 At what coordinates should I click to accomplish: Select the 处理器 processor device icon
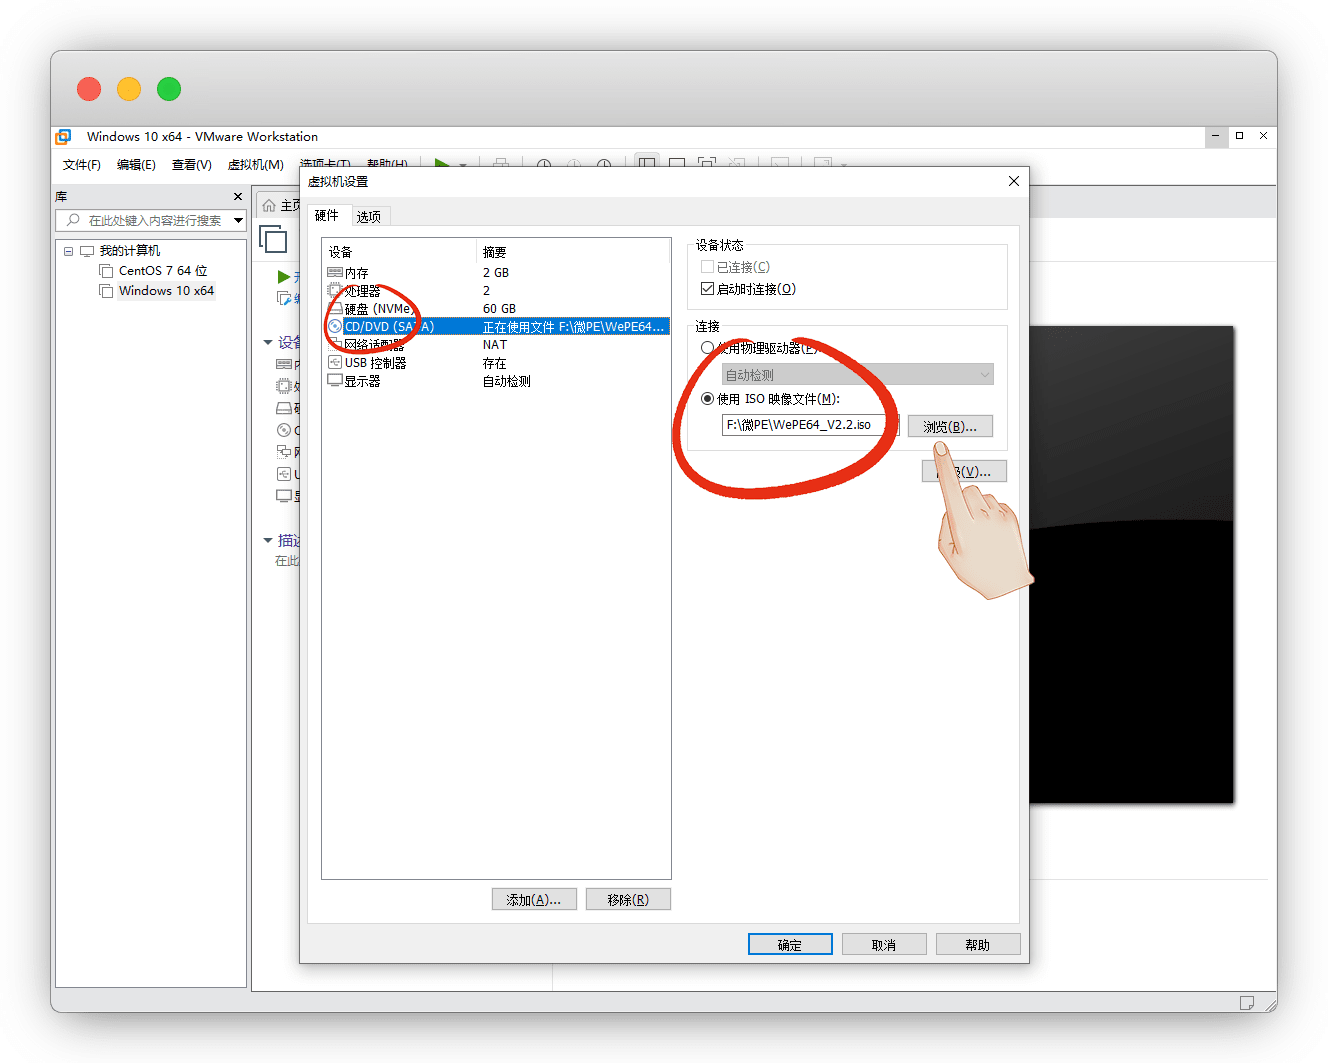[335, 291]
